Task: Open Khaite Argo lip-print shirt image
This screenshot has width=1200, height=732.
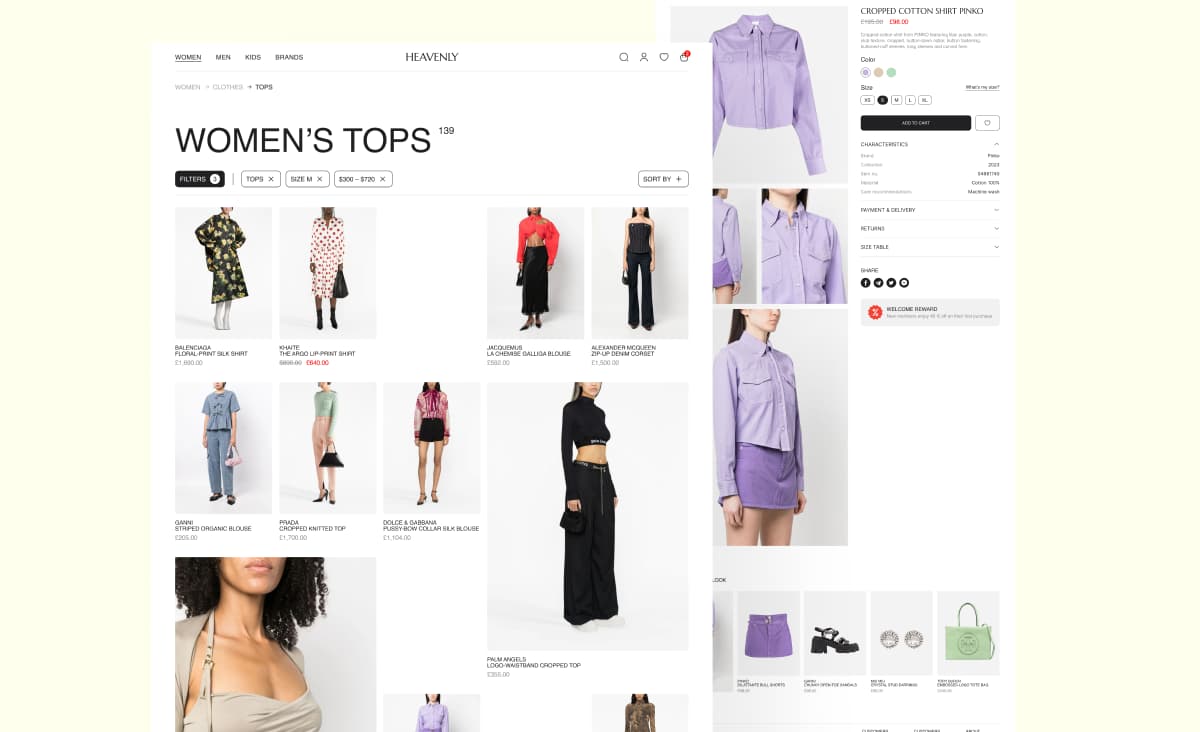Action: point(328,273)
